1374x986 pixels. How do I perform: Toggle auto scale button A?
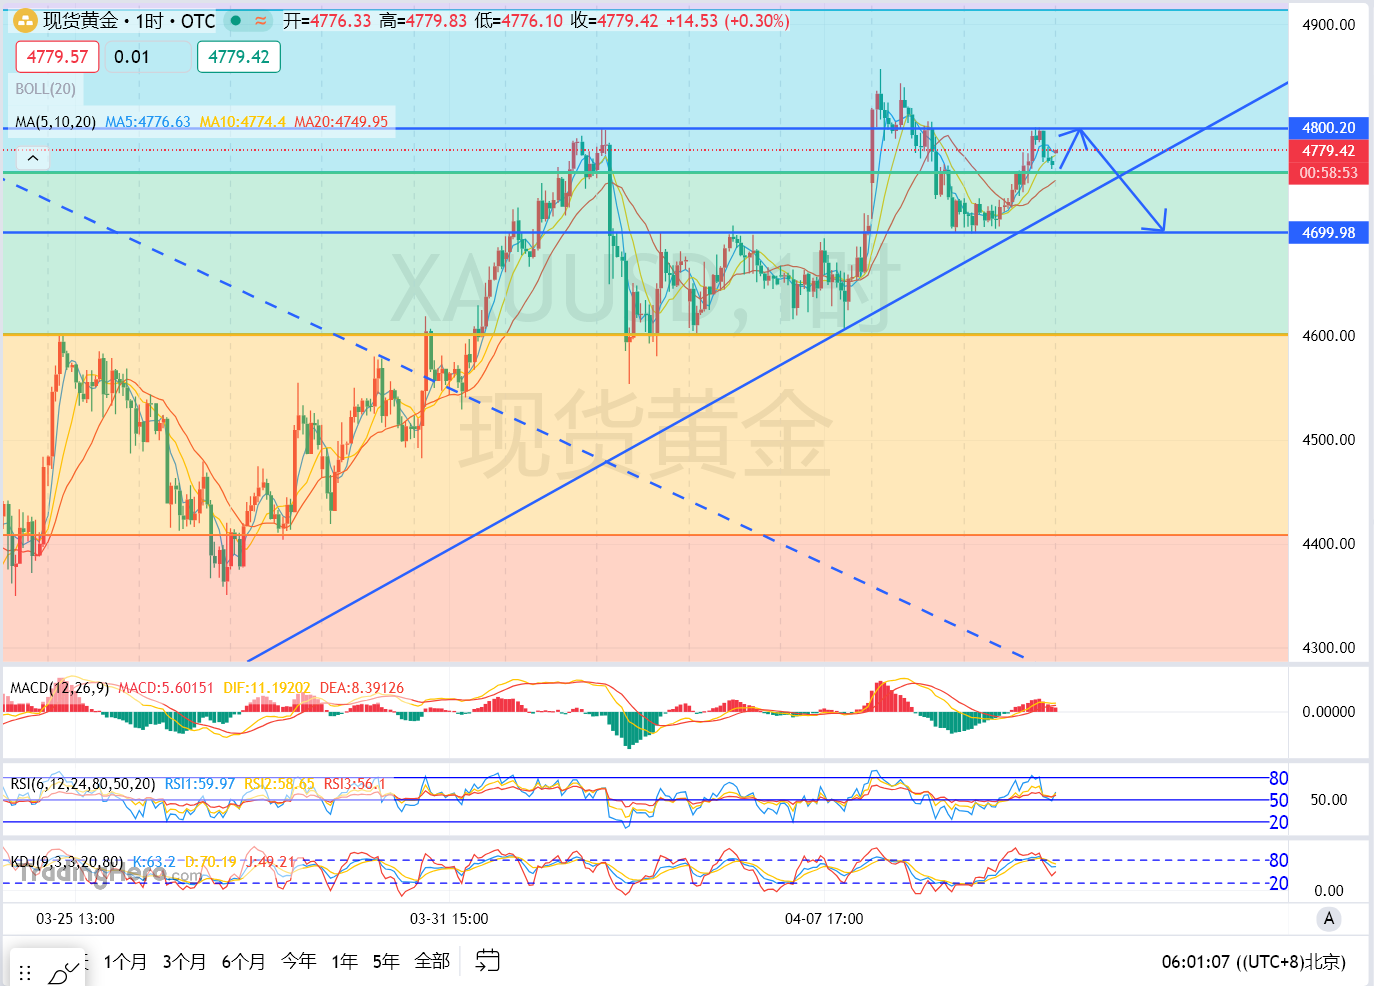click(x=1329, y=918)
